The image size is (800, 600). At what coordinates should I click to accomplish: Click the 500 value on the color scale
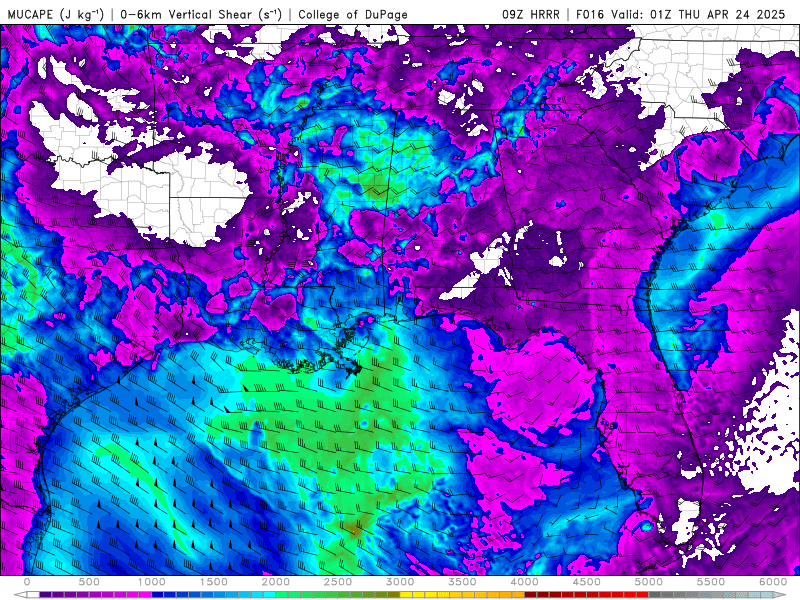[89, 582]
